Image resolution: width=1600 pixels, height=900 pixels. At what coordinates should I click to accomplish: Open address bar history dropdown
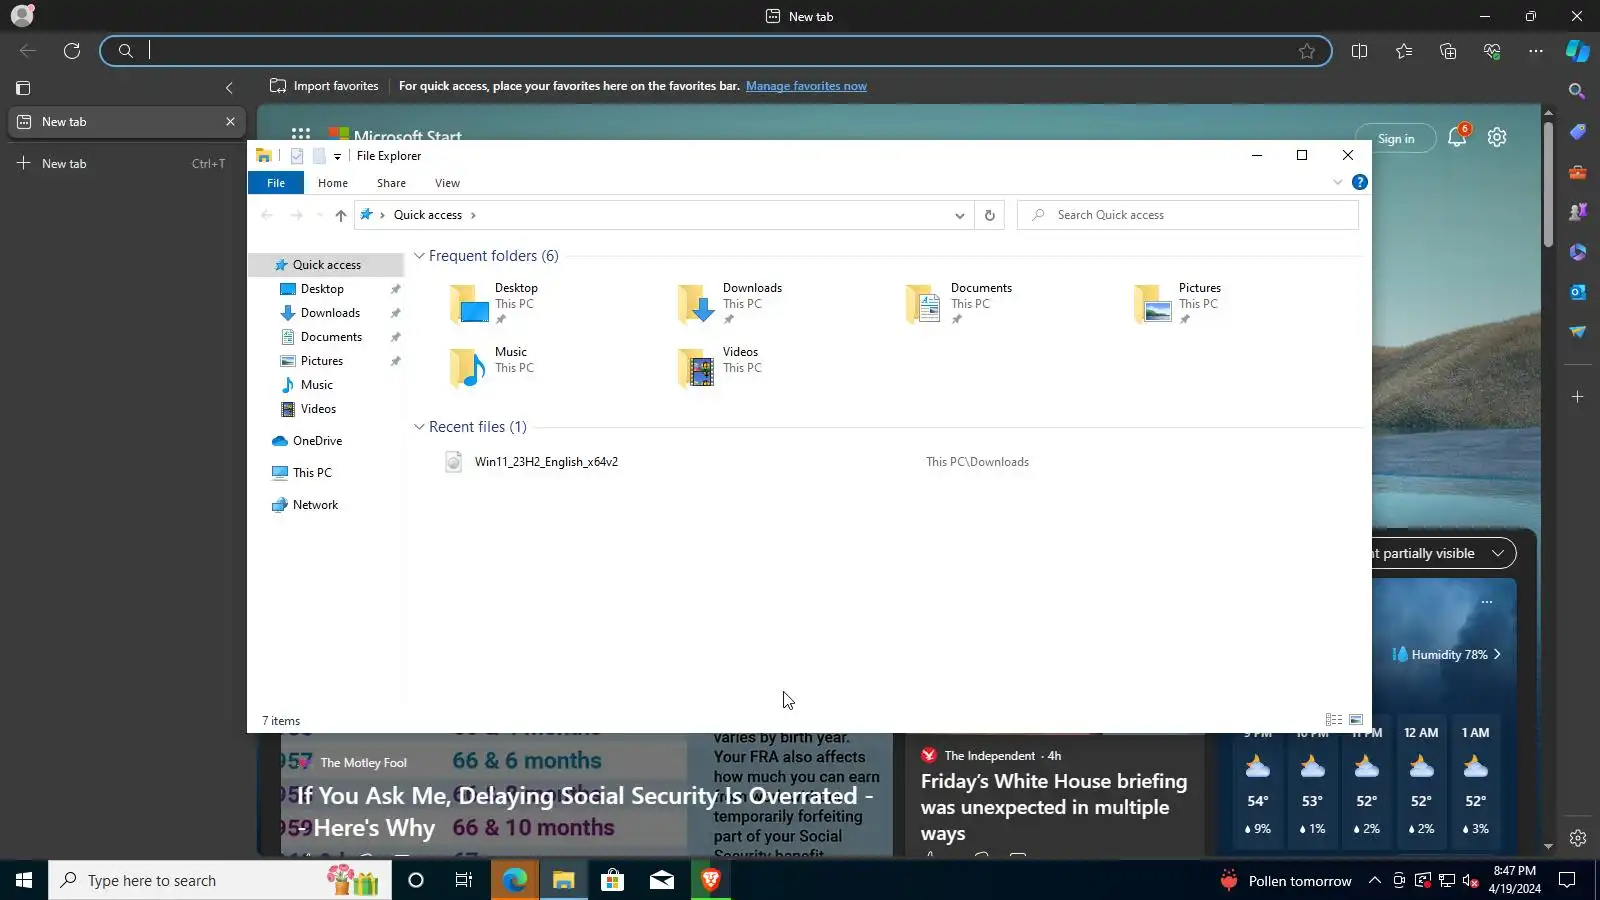959,215
